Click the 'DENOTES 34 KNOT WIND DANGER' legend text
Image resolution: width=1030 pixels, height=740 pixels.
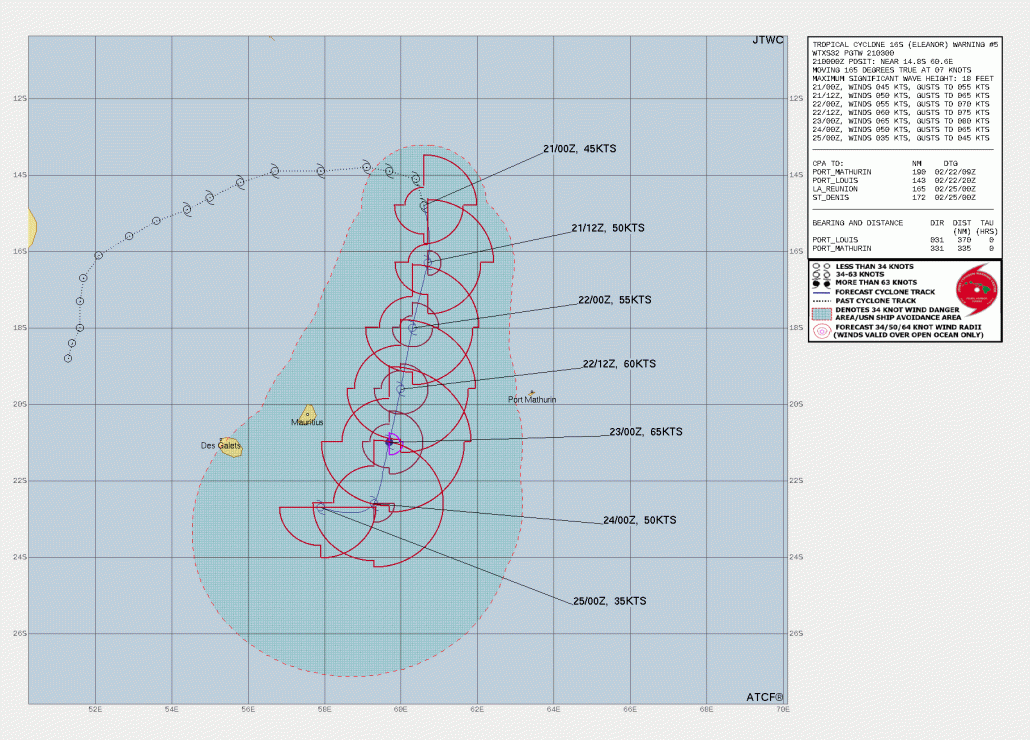(x=897, y=310)
